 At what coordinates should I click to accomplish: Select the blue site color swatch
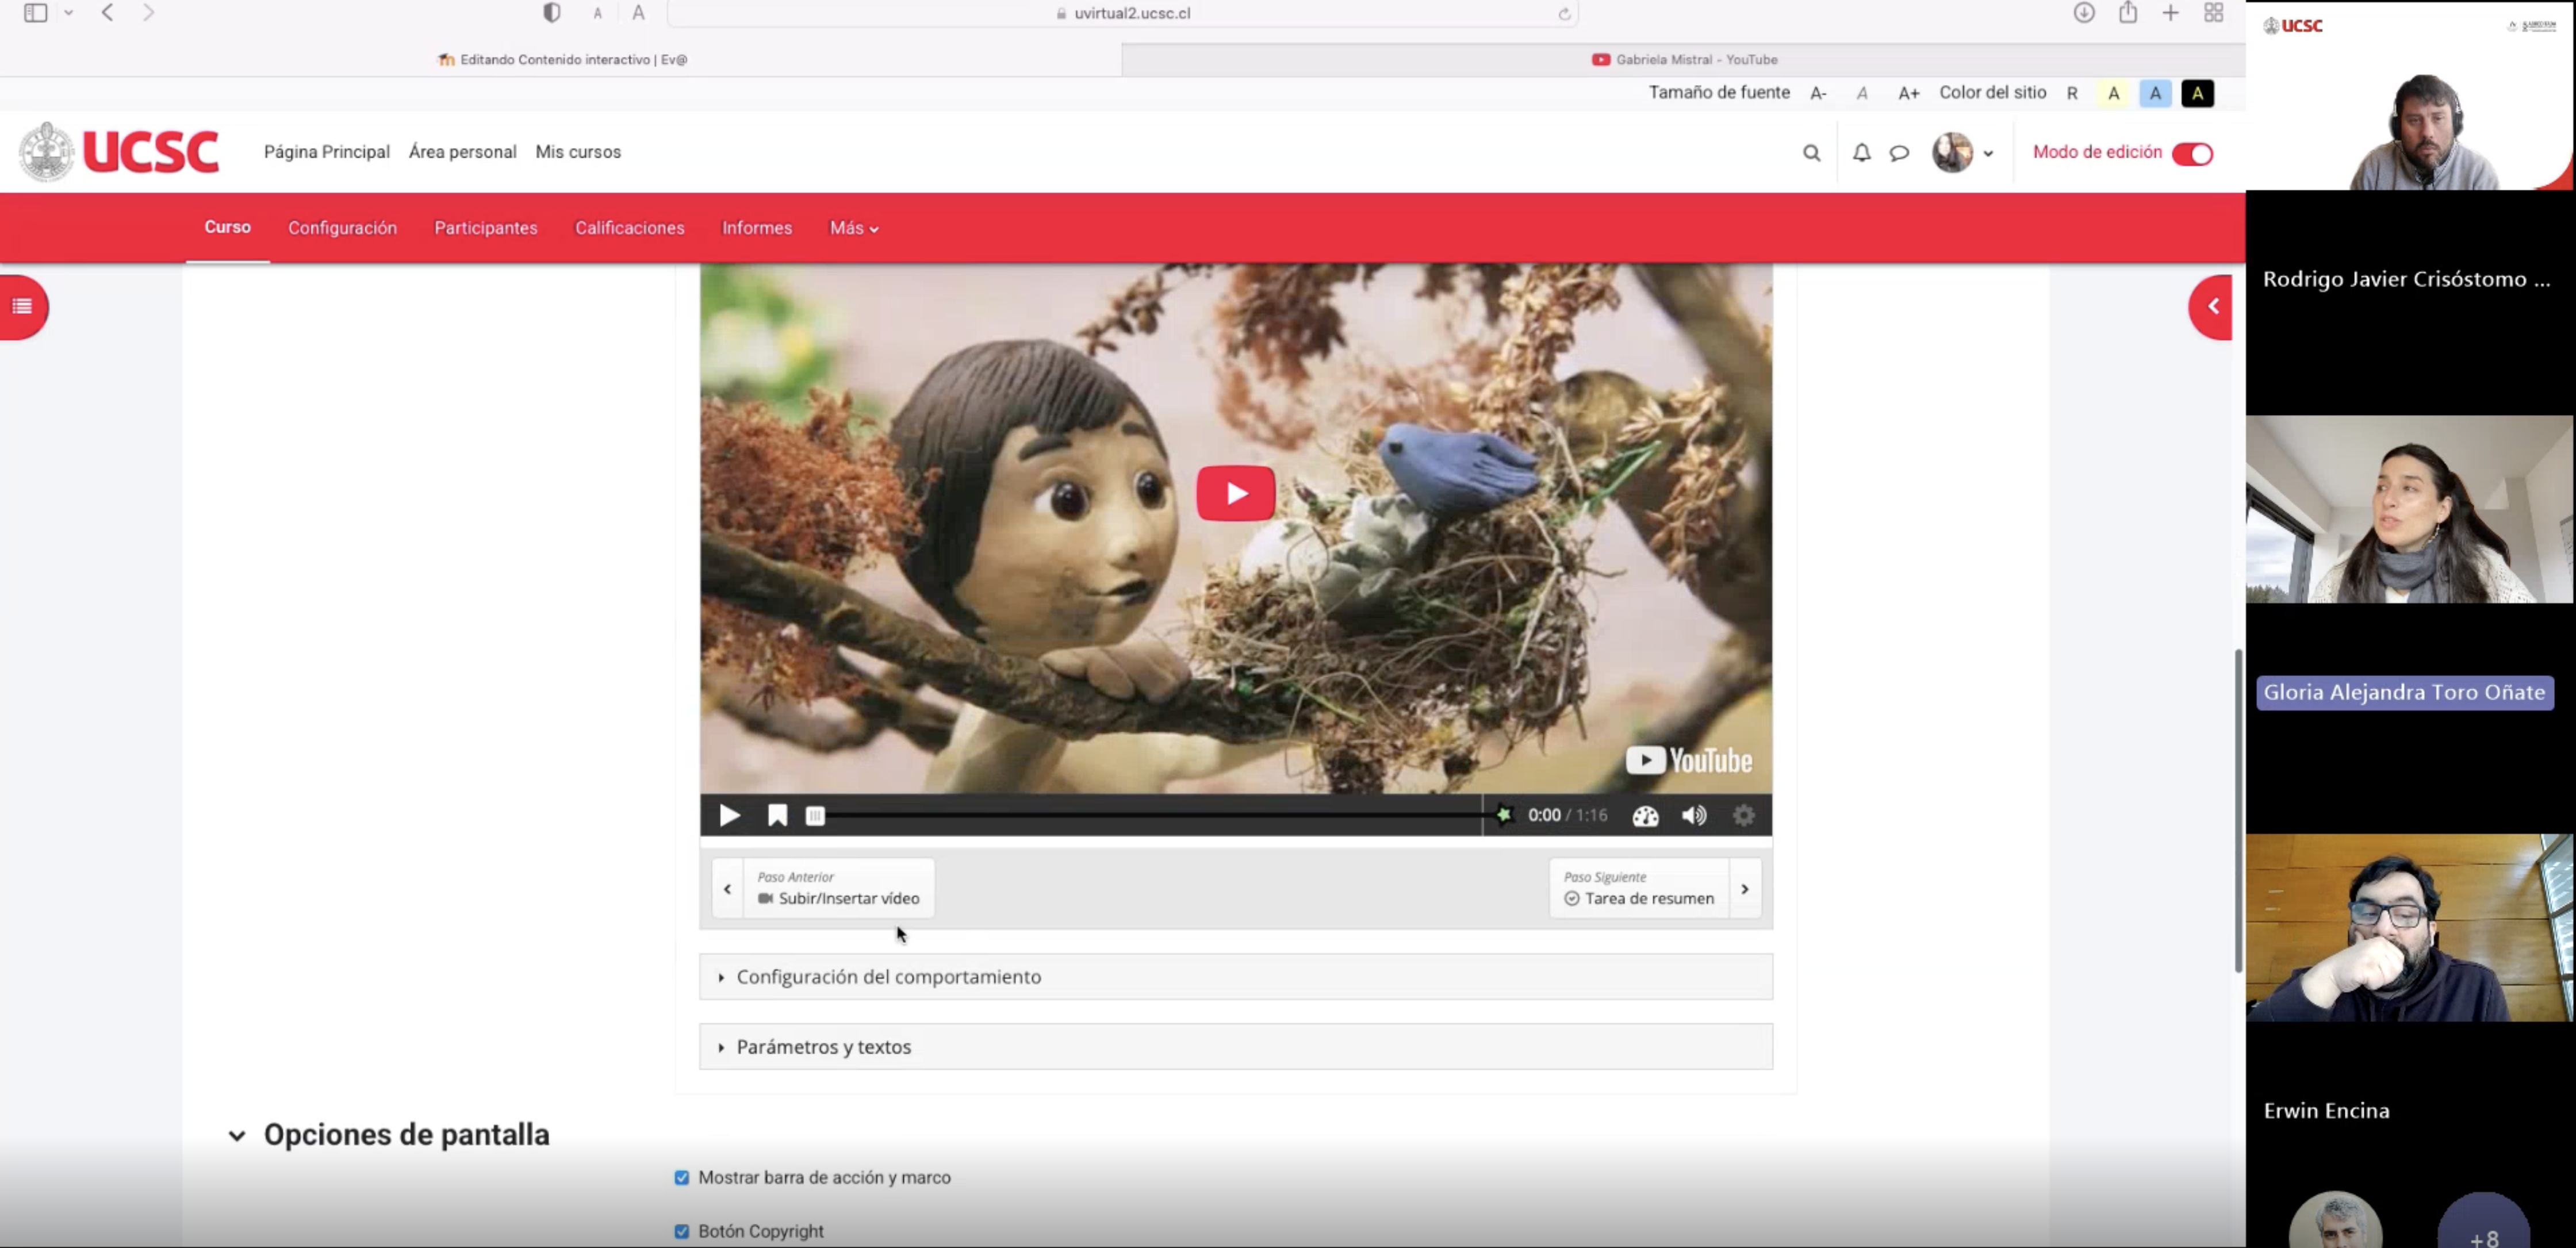point(2155,93)
